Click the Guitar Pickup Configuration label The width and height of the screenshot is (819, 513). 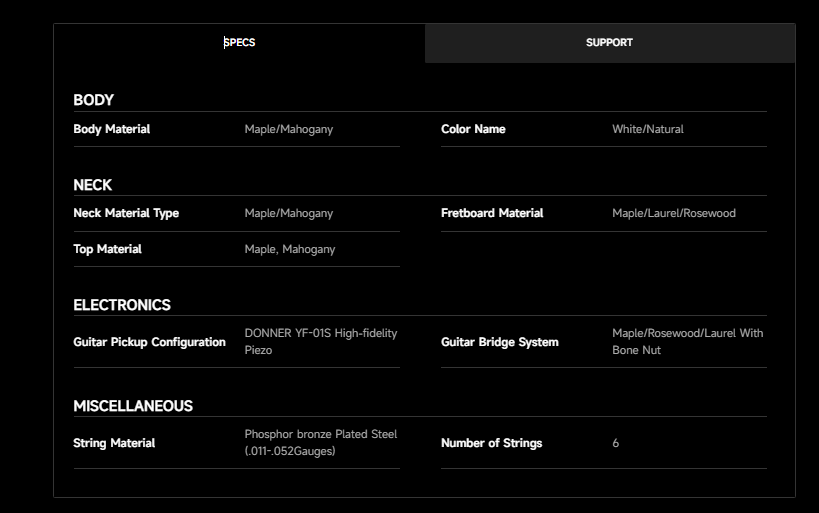pos(149,342)
